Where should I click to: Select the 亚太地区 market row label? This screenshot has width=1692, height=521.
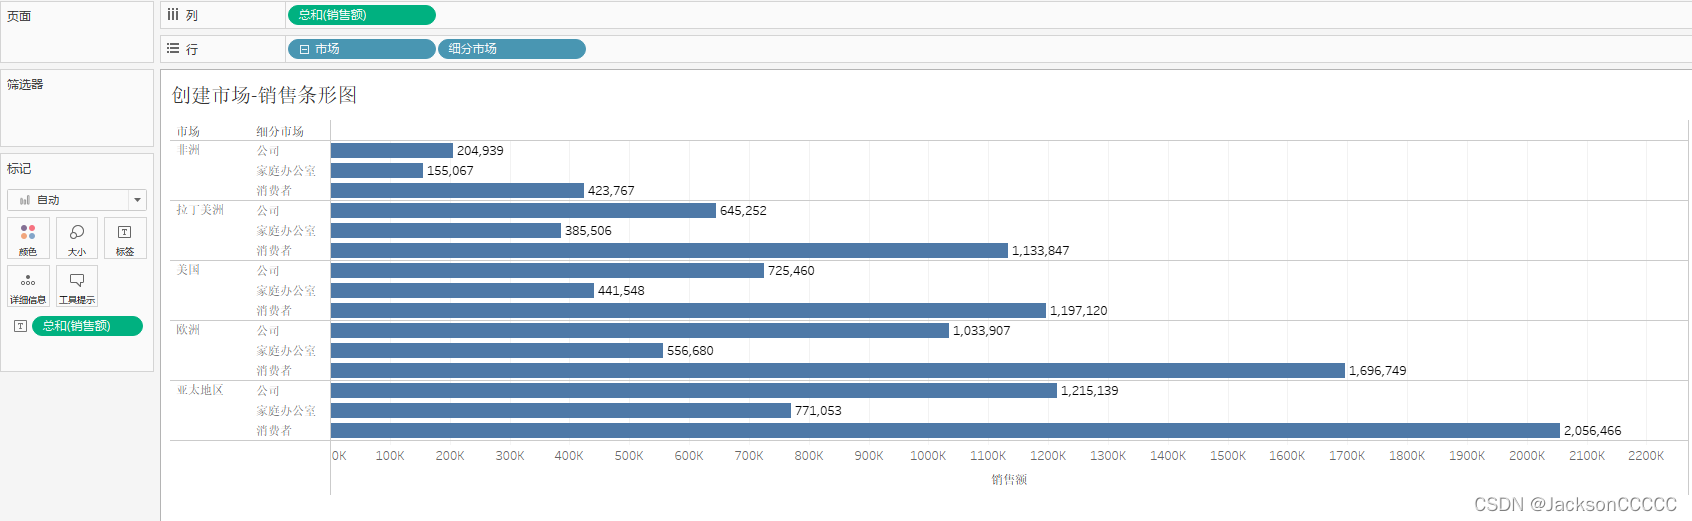click(200, 390)
